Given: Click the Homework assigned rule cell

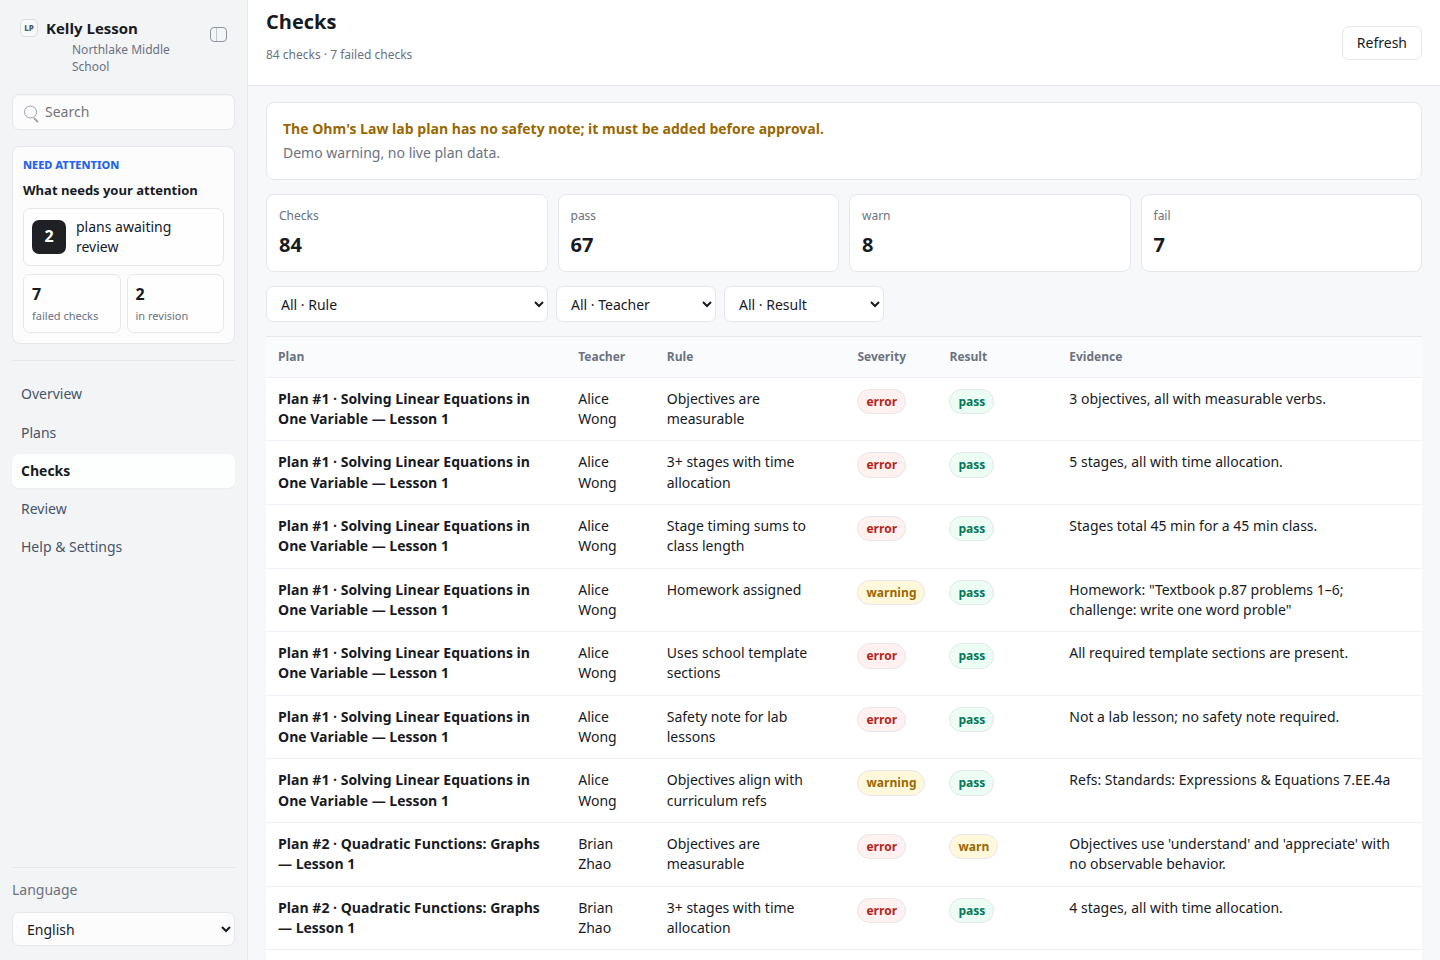Looking at the screenshot, I should 734,590.
